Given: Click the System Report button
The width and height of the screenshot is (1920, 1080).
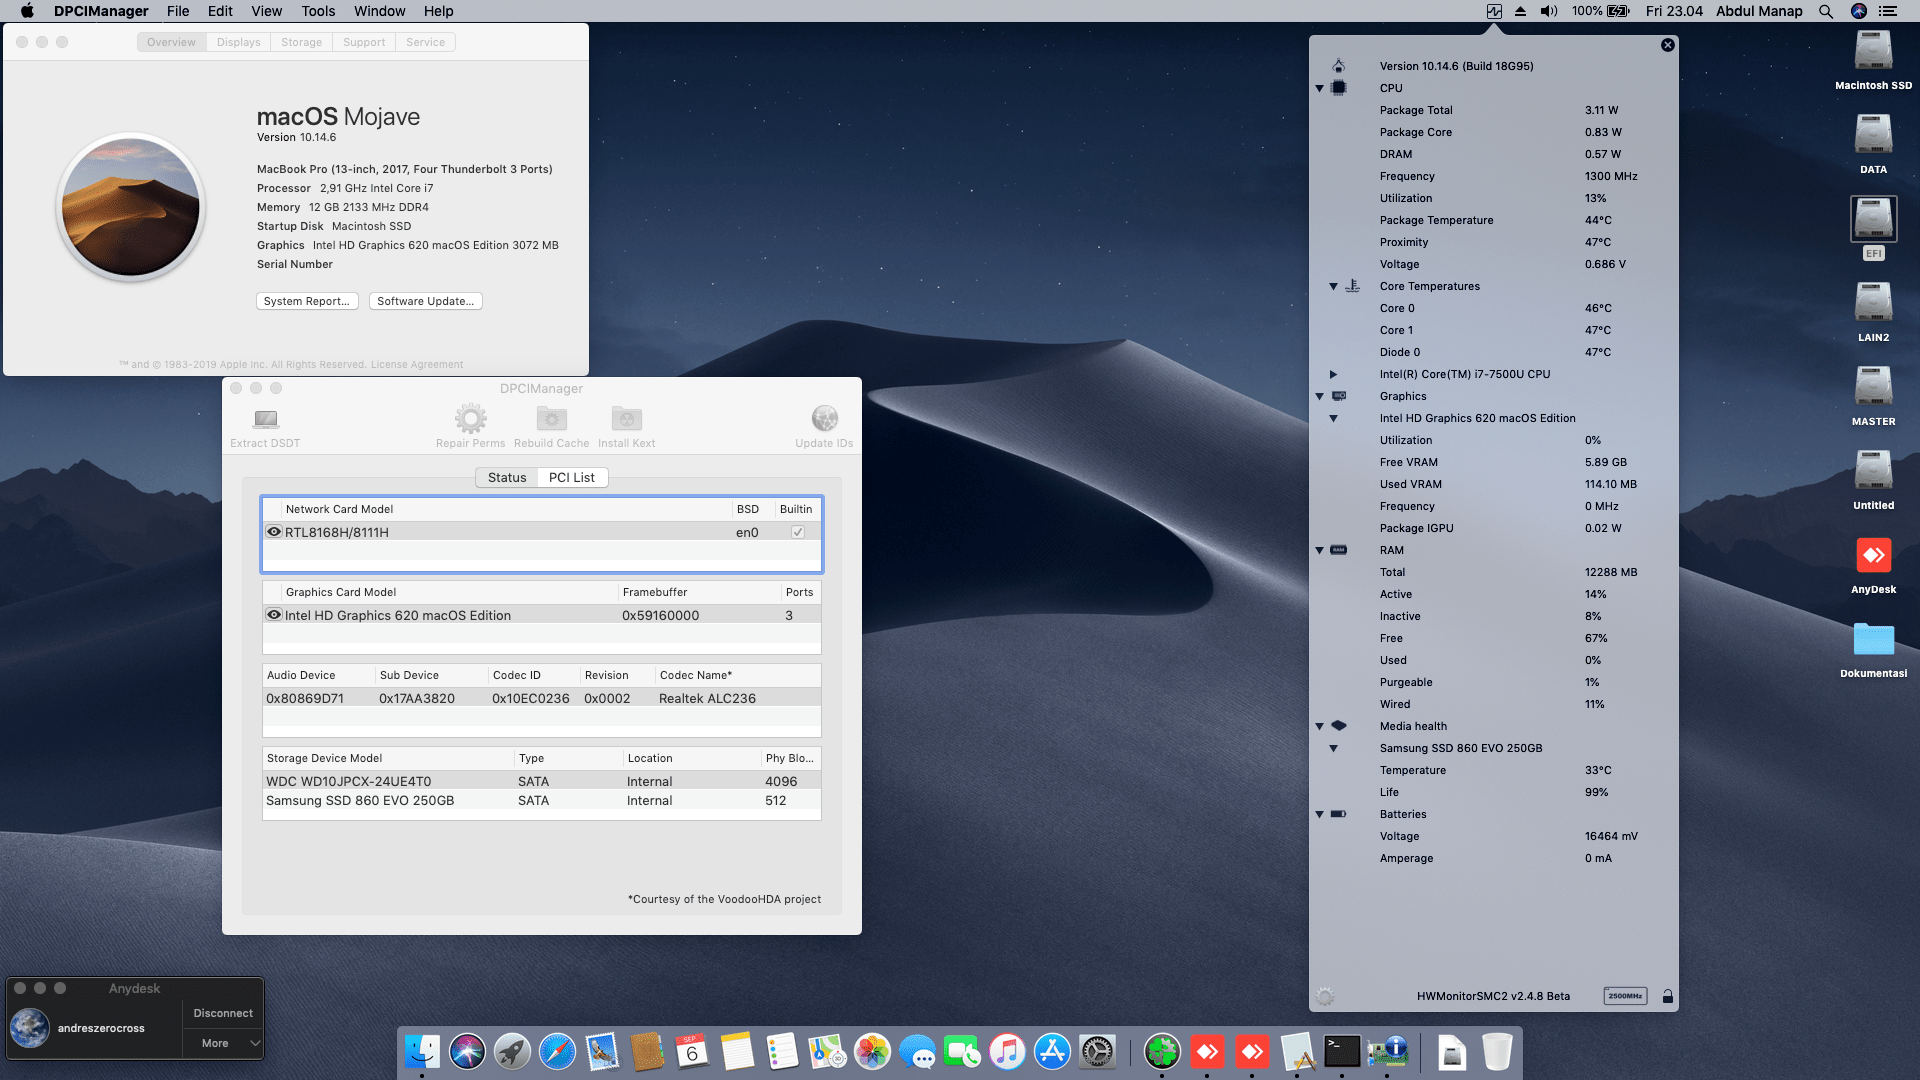Looking at the screenshot, I should (306, 301).
